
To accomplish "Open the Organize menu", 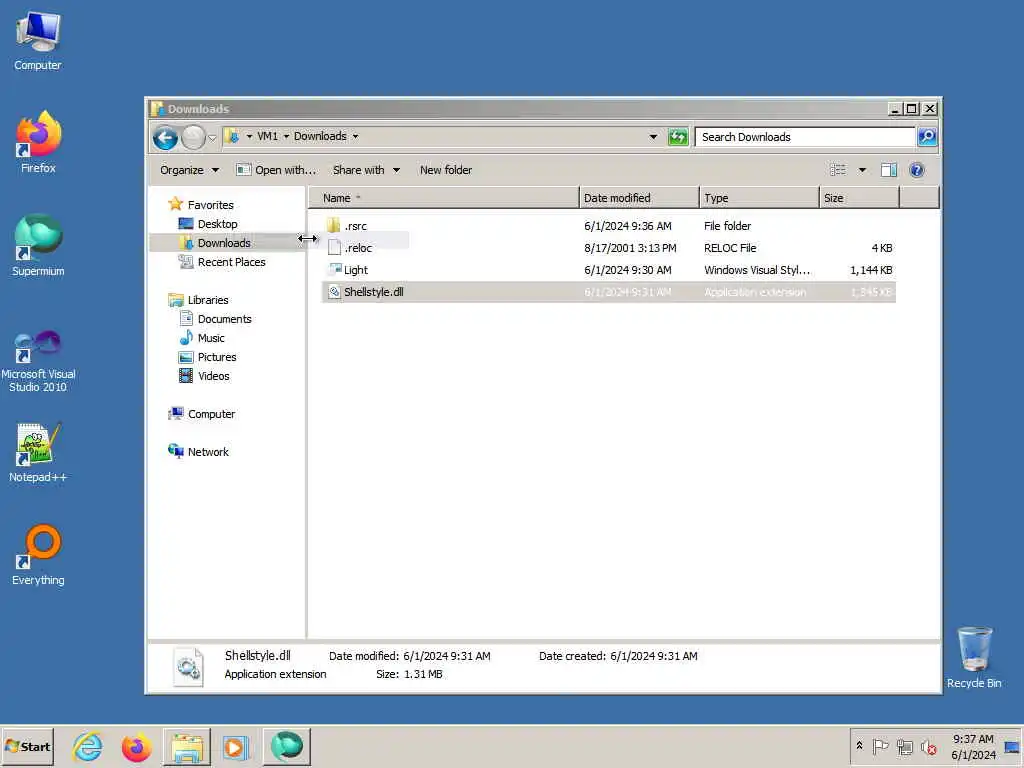I will point(189,170).
